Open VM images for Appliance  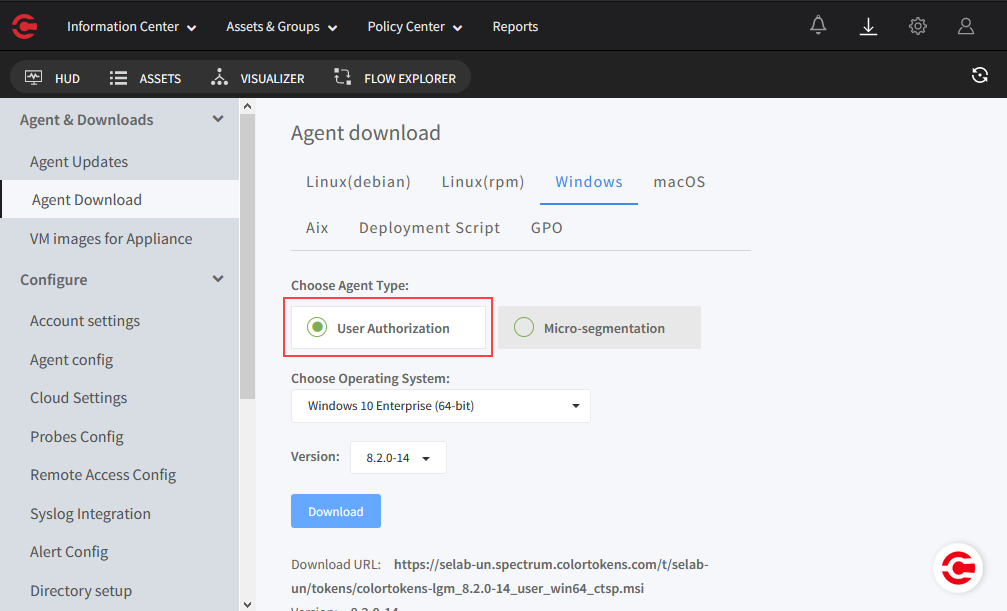pos(111,238)
